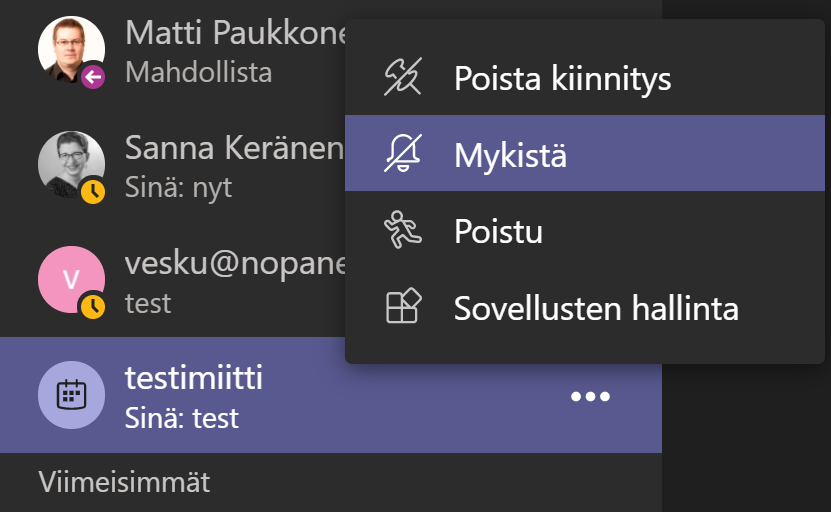Click the purple arrow status badge on Matti
The image size is (831, 512).
point(93,76)
